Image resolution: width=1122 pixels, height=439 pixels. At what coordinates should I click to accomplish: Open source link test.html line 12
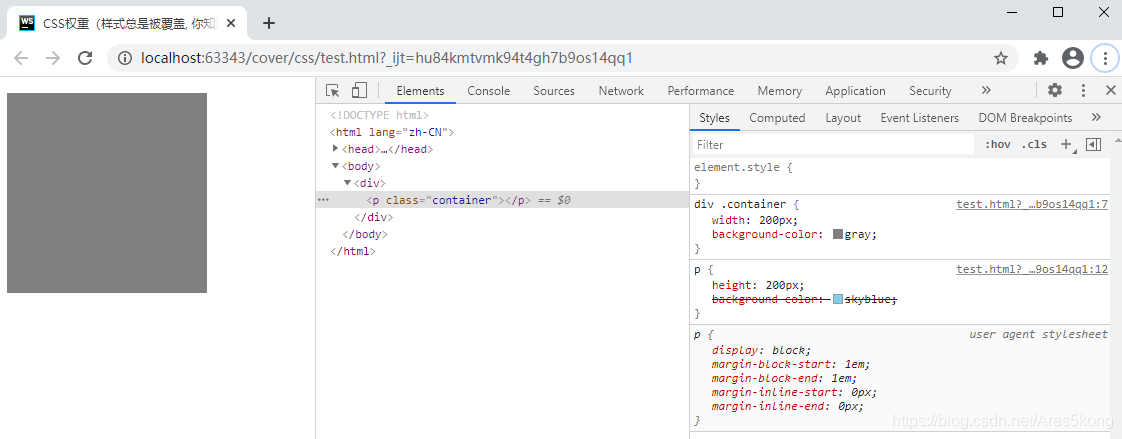pyautogui.click(x=1032, y=270)
